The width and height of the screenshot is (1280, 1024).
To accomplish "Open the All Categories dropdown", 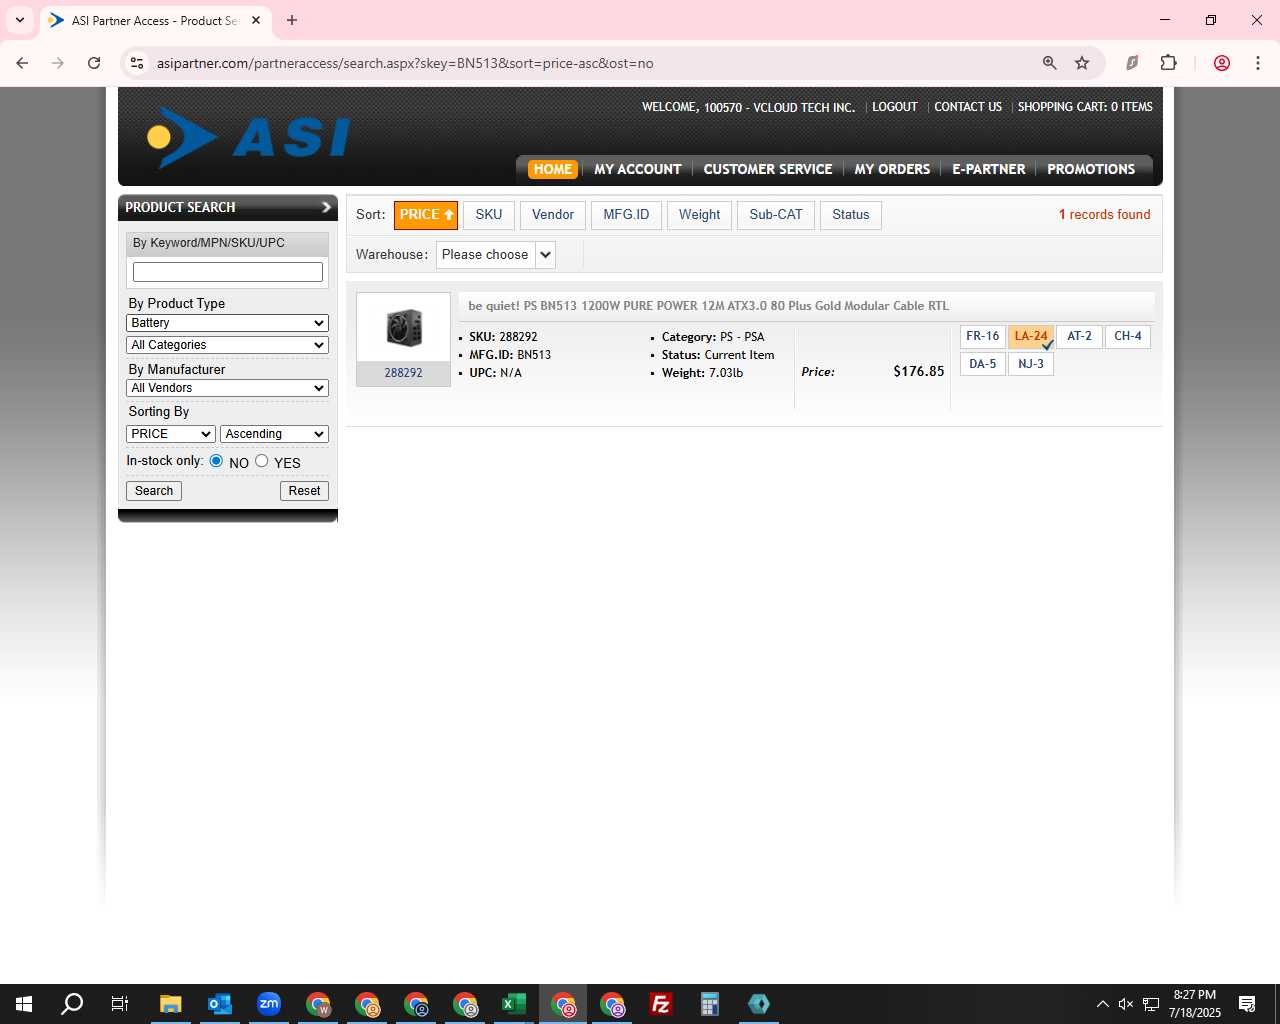I will tap(228, 345).
